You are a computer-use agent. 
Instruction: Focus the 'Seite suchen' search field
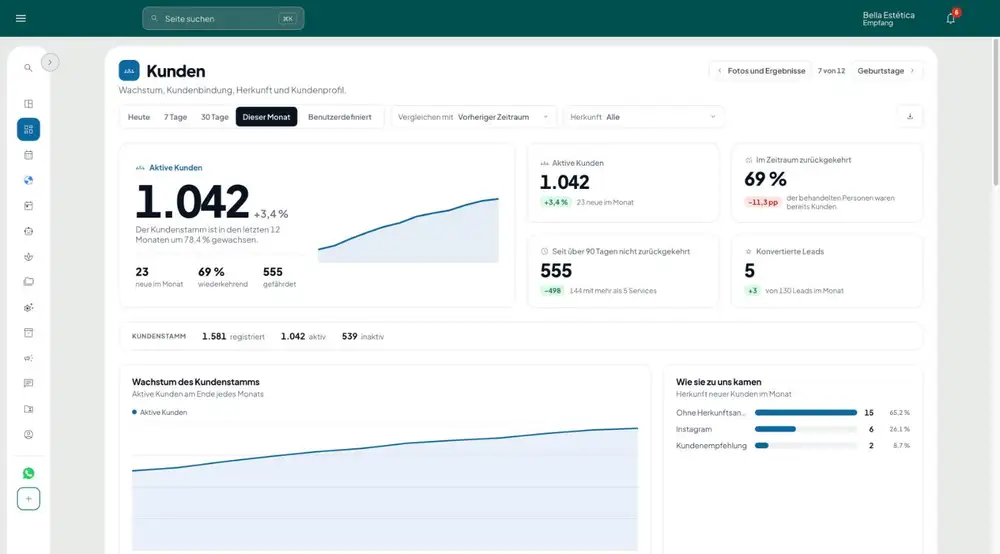point(223,18)
